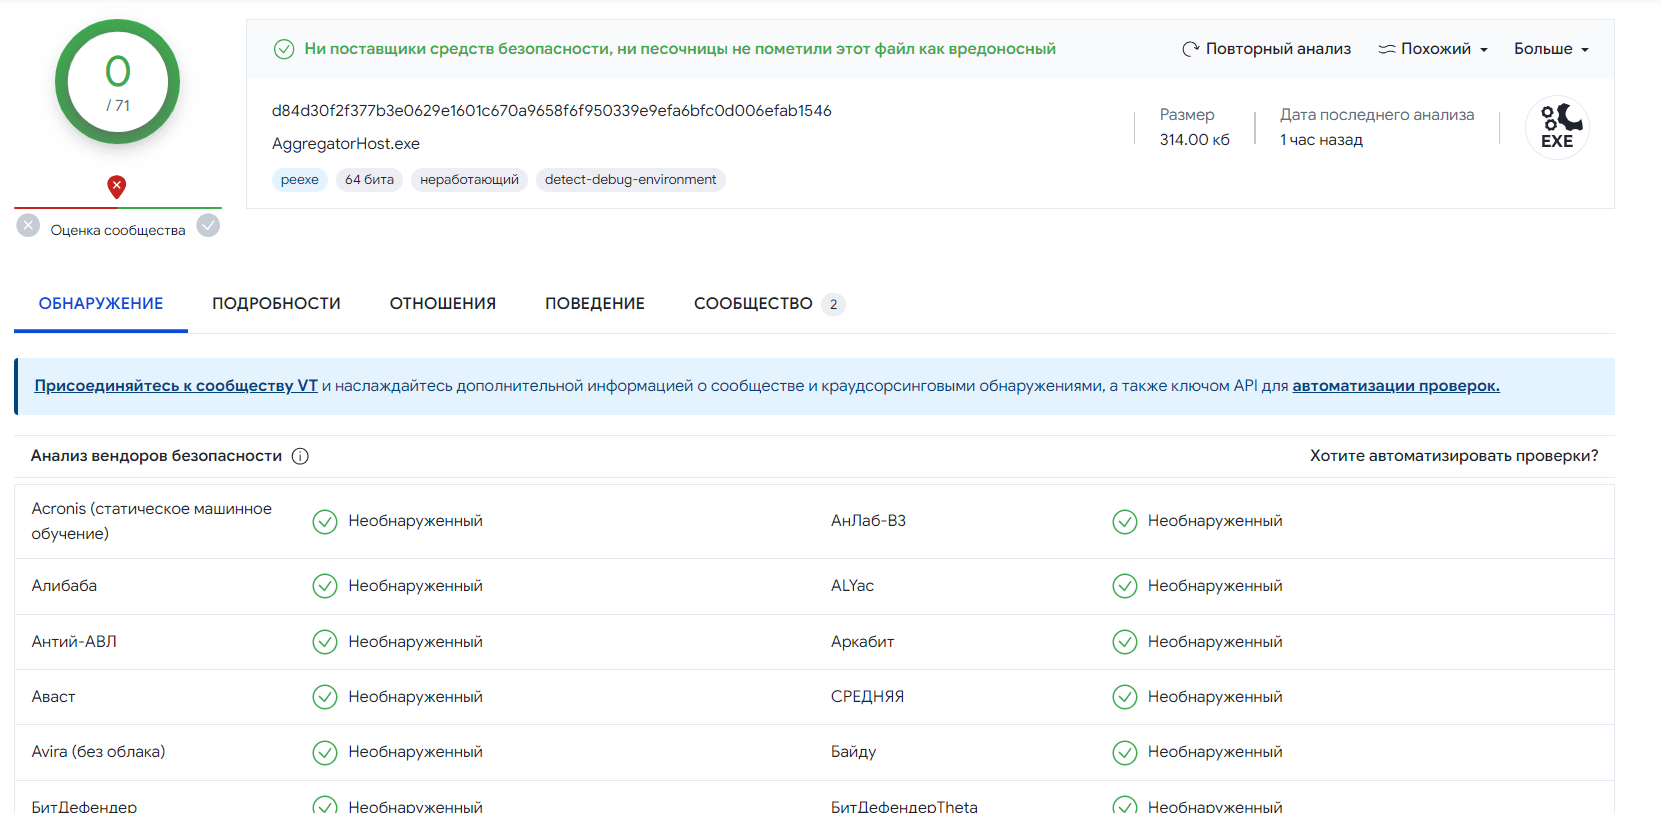Click the СРЕДНЯЯ result checkmark icon
Screen dimensions: 1662x813
1125,697
